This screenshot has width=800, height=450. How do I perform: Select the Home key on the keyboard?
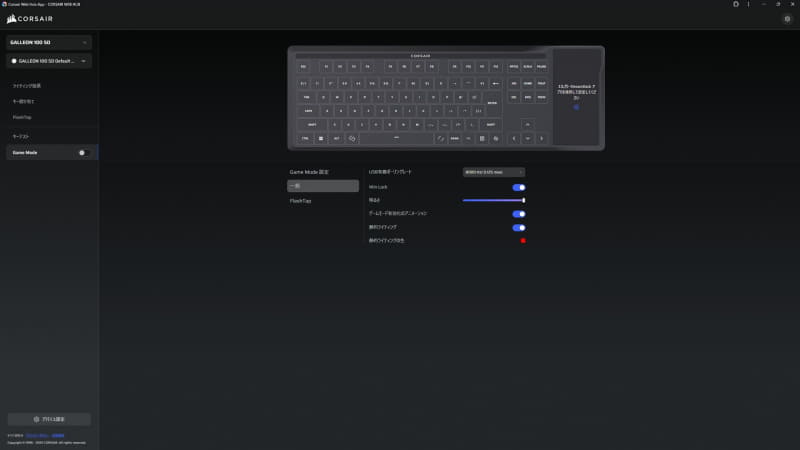528,83
